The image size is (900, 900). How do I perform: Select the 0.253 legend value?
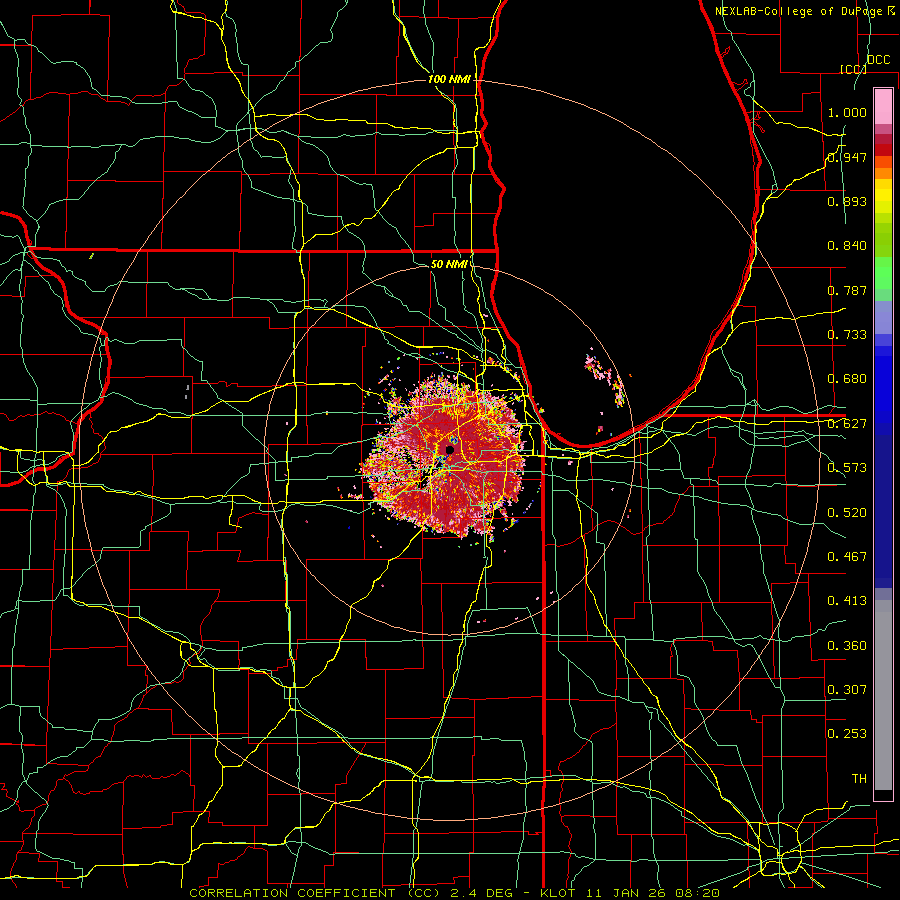tap(847, 734)
